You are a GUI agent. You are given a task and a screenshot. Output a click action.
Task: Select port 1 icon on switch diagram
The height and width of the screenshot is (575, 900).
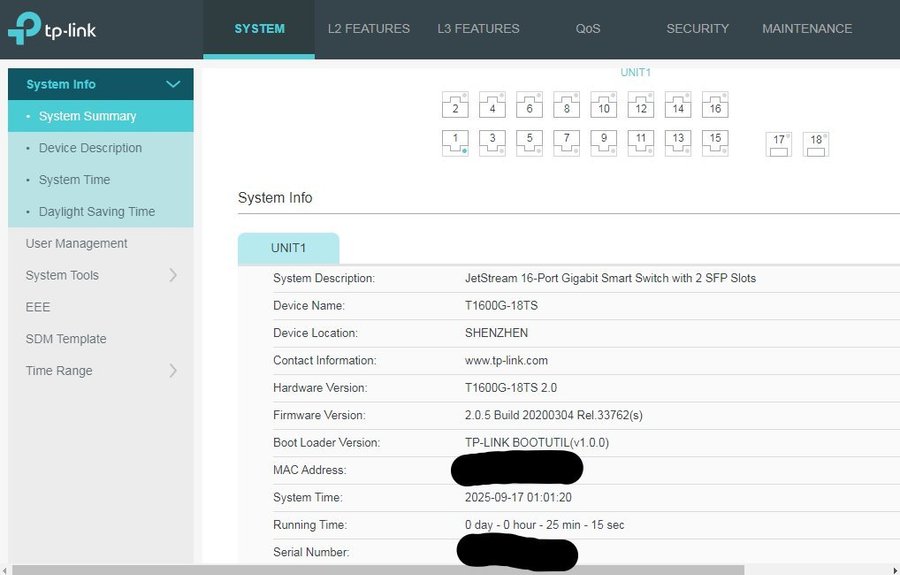pyautogui.click(x=455, y=143)
